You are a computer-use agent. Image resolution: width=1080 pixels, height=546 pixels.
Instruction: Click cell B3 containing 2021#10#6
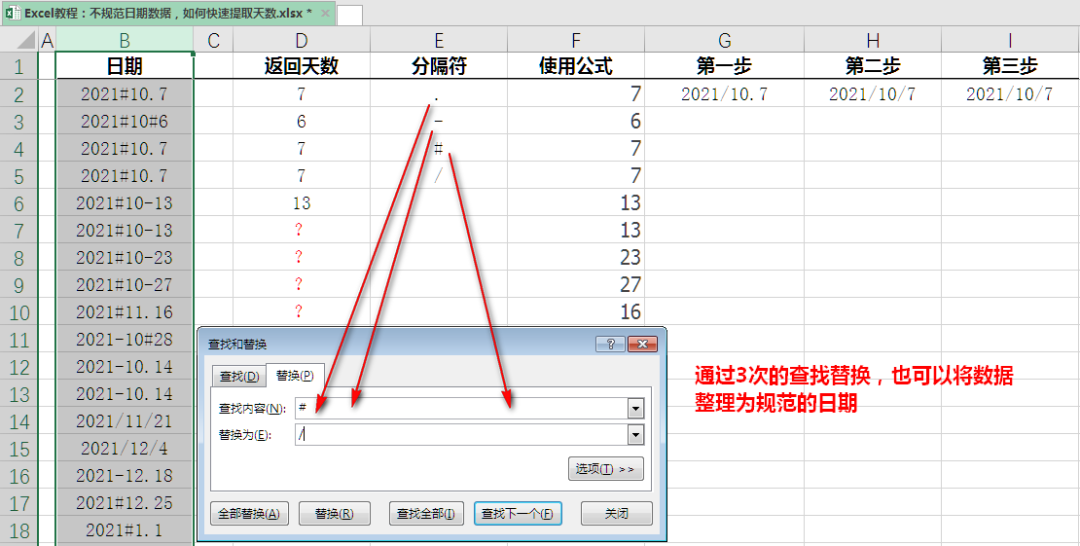click(124, 121)
